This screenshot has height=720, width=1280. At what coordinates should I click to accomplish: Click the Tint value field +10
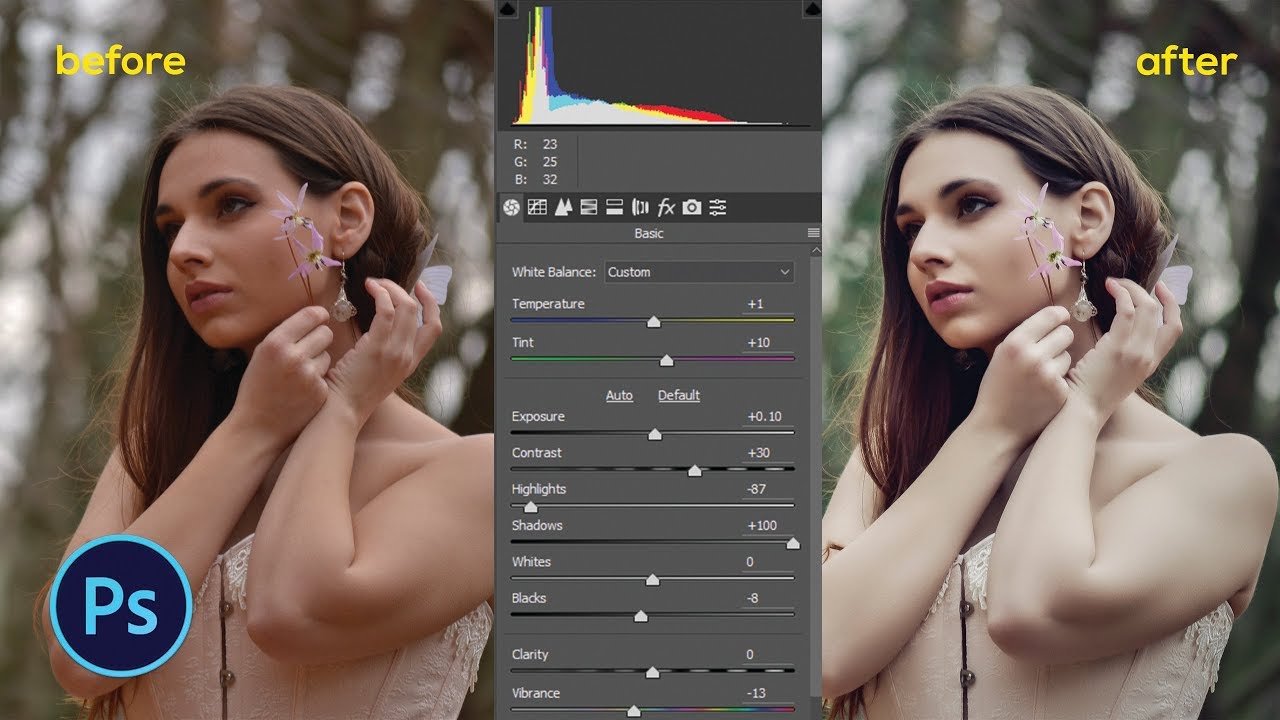(768, 343)
